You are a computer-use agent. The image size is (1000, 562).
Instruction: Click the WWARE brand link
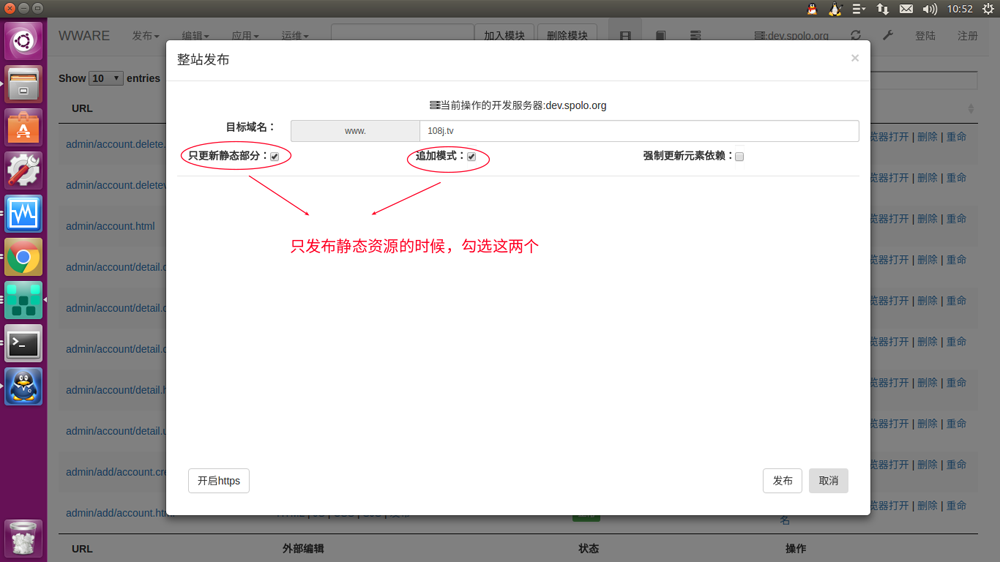pyautogui.click(x=84, y=36)
